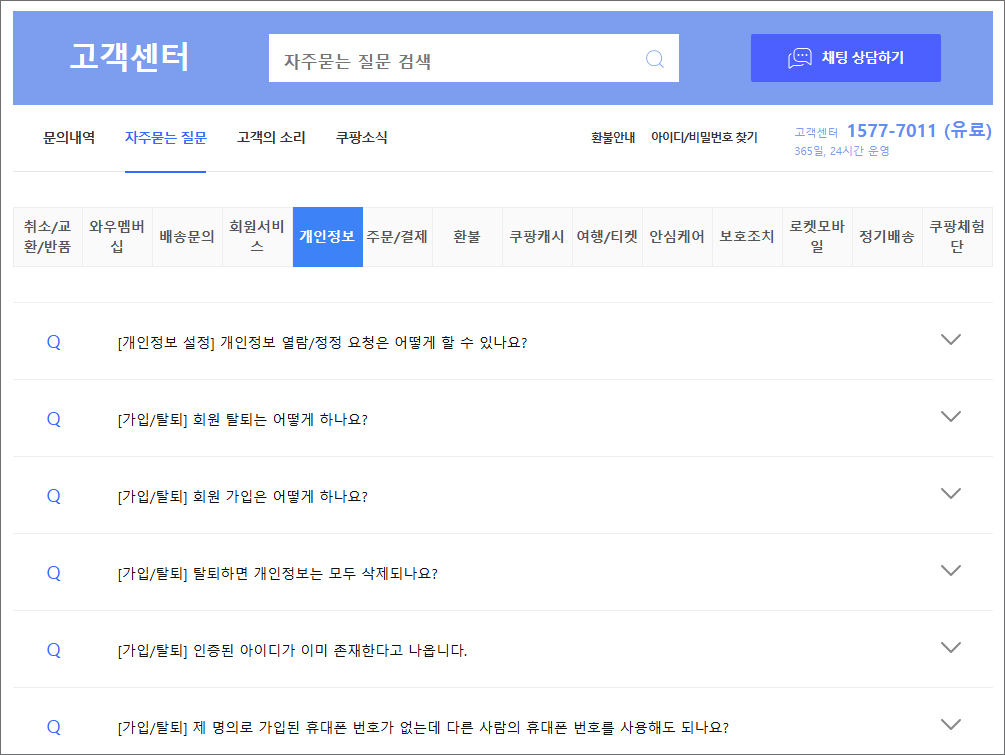Click the Q icon beside 회원 가입은 question
The width and height of the screenshot is (1005, 755).
54,496
